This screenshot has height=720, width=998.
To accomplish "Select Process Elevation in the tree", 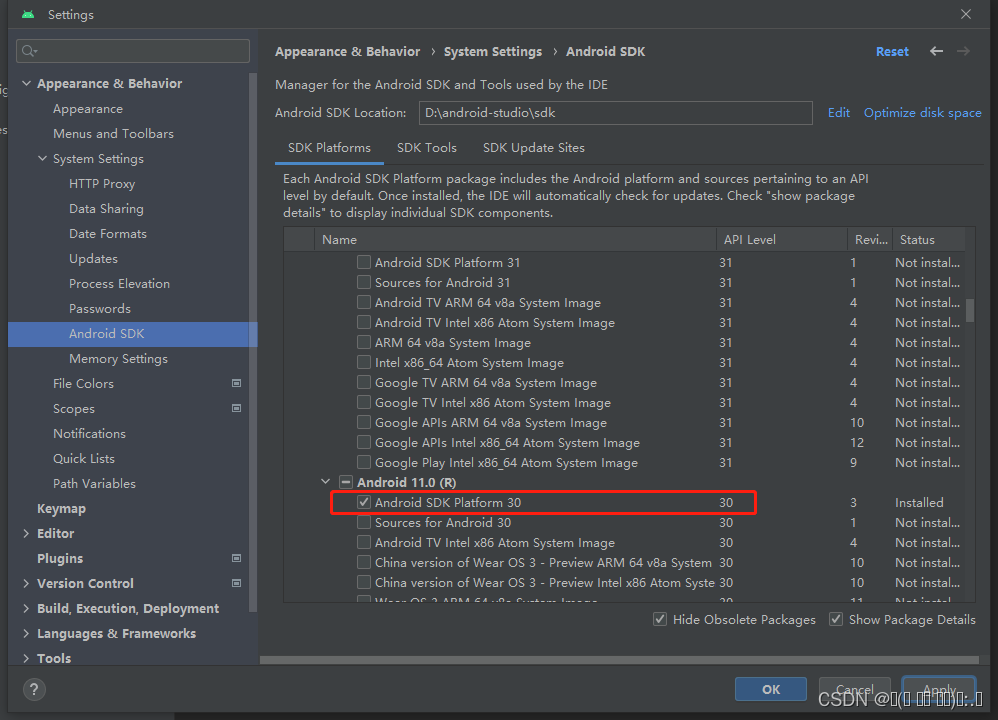I will tap(119, 283).
